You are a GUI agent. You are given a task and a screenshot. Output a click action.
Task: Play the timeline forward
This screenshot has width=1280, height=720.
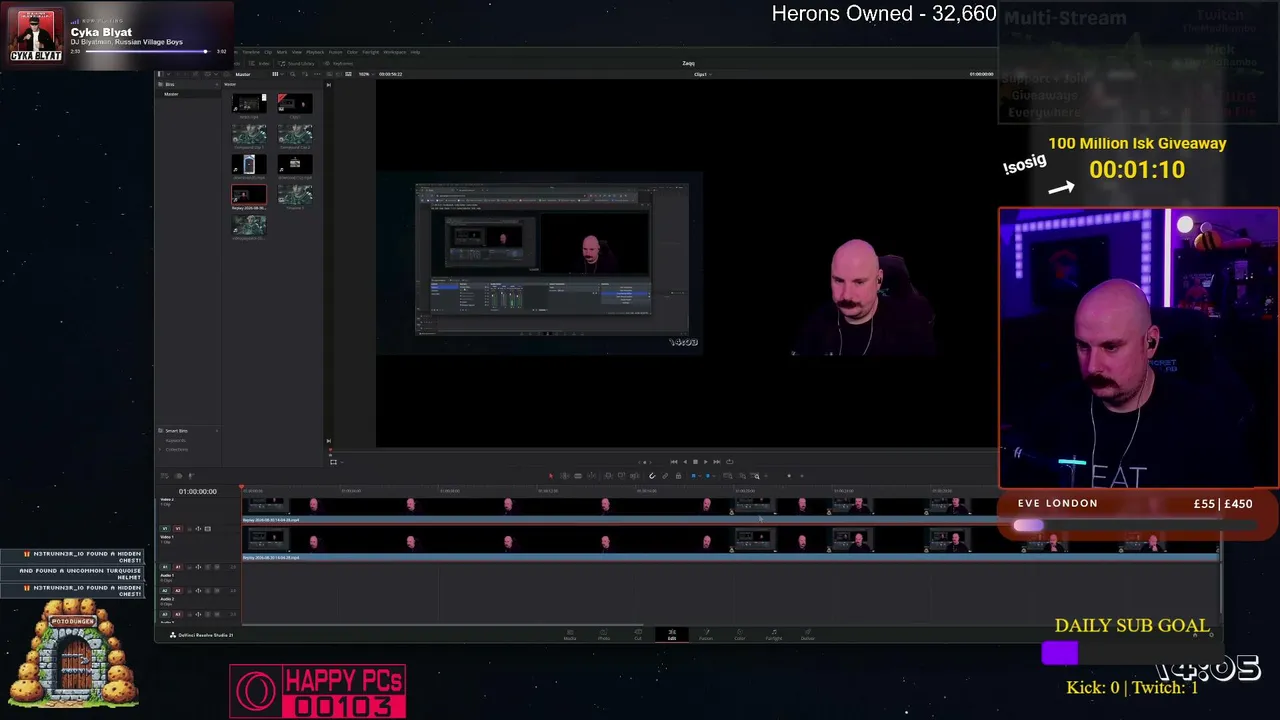[x=706, y=462]
